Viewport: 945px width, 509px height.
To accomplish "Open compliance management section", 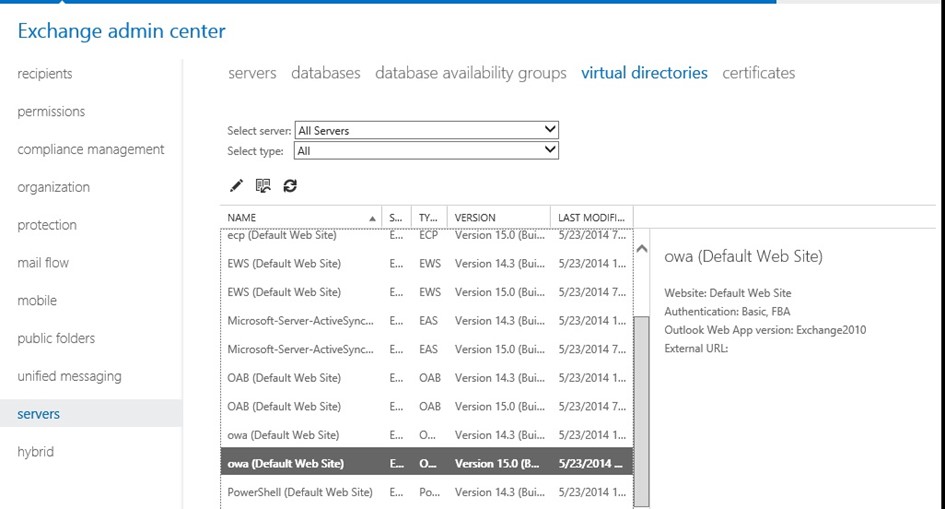I will (90, 149).
